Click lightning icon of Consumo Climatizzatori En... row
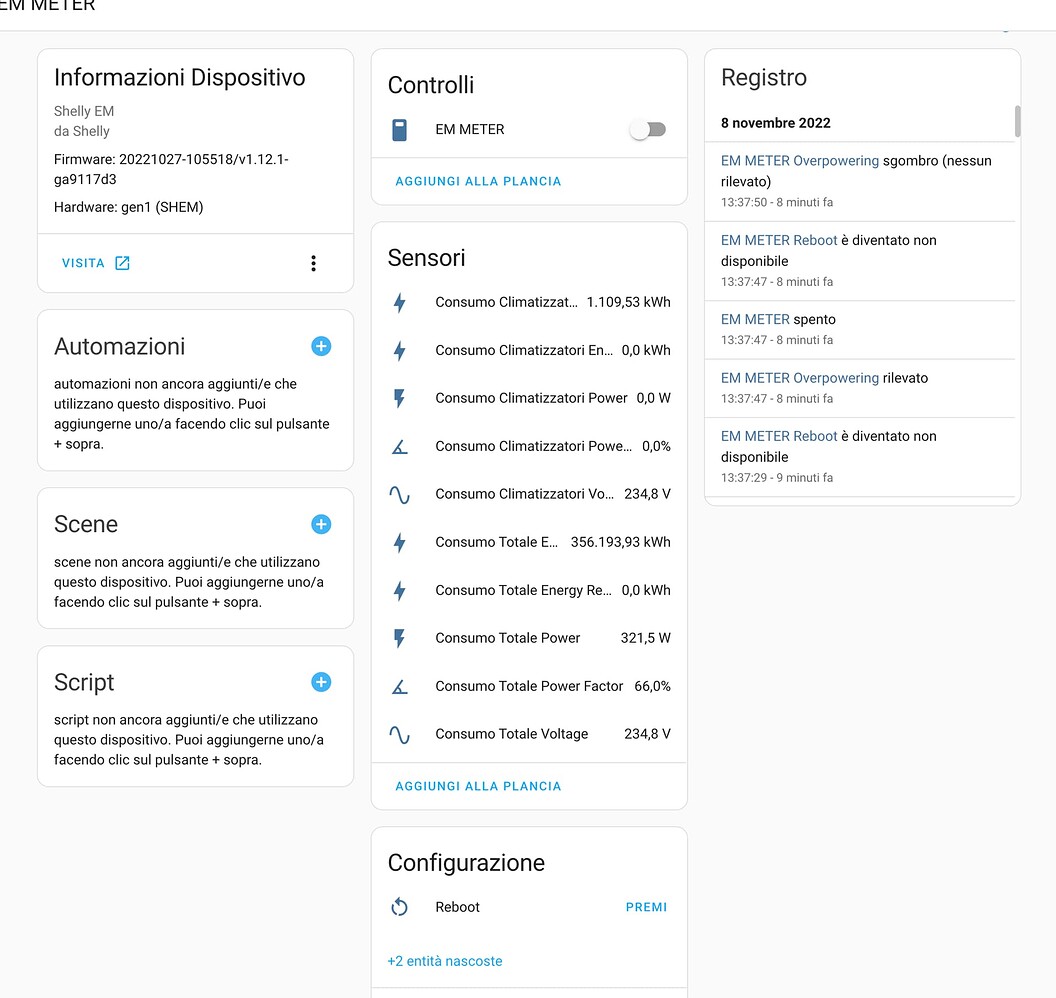Image resolution: width=1056 pixels, height=998 pixels. [x=399, y=350]
